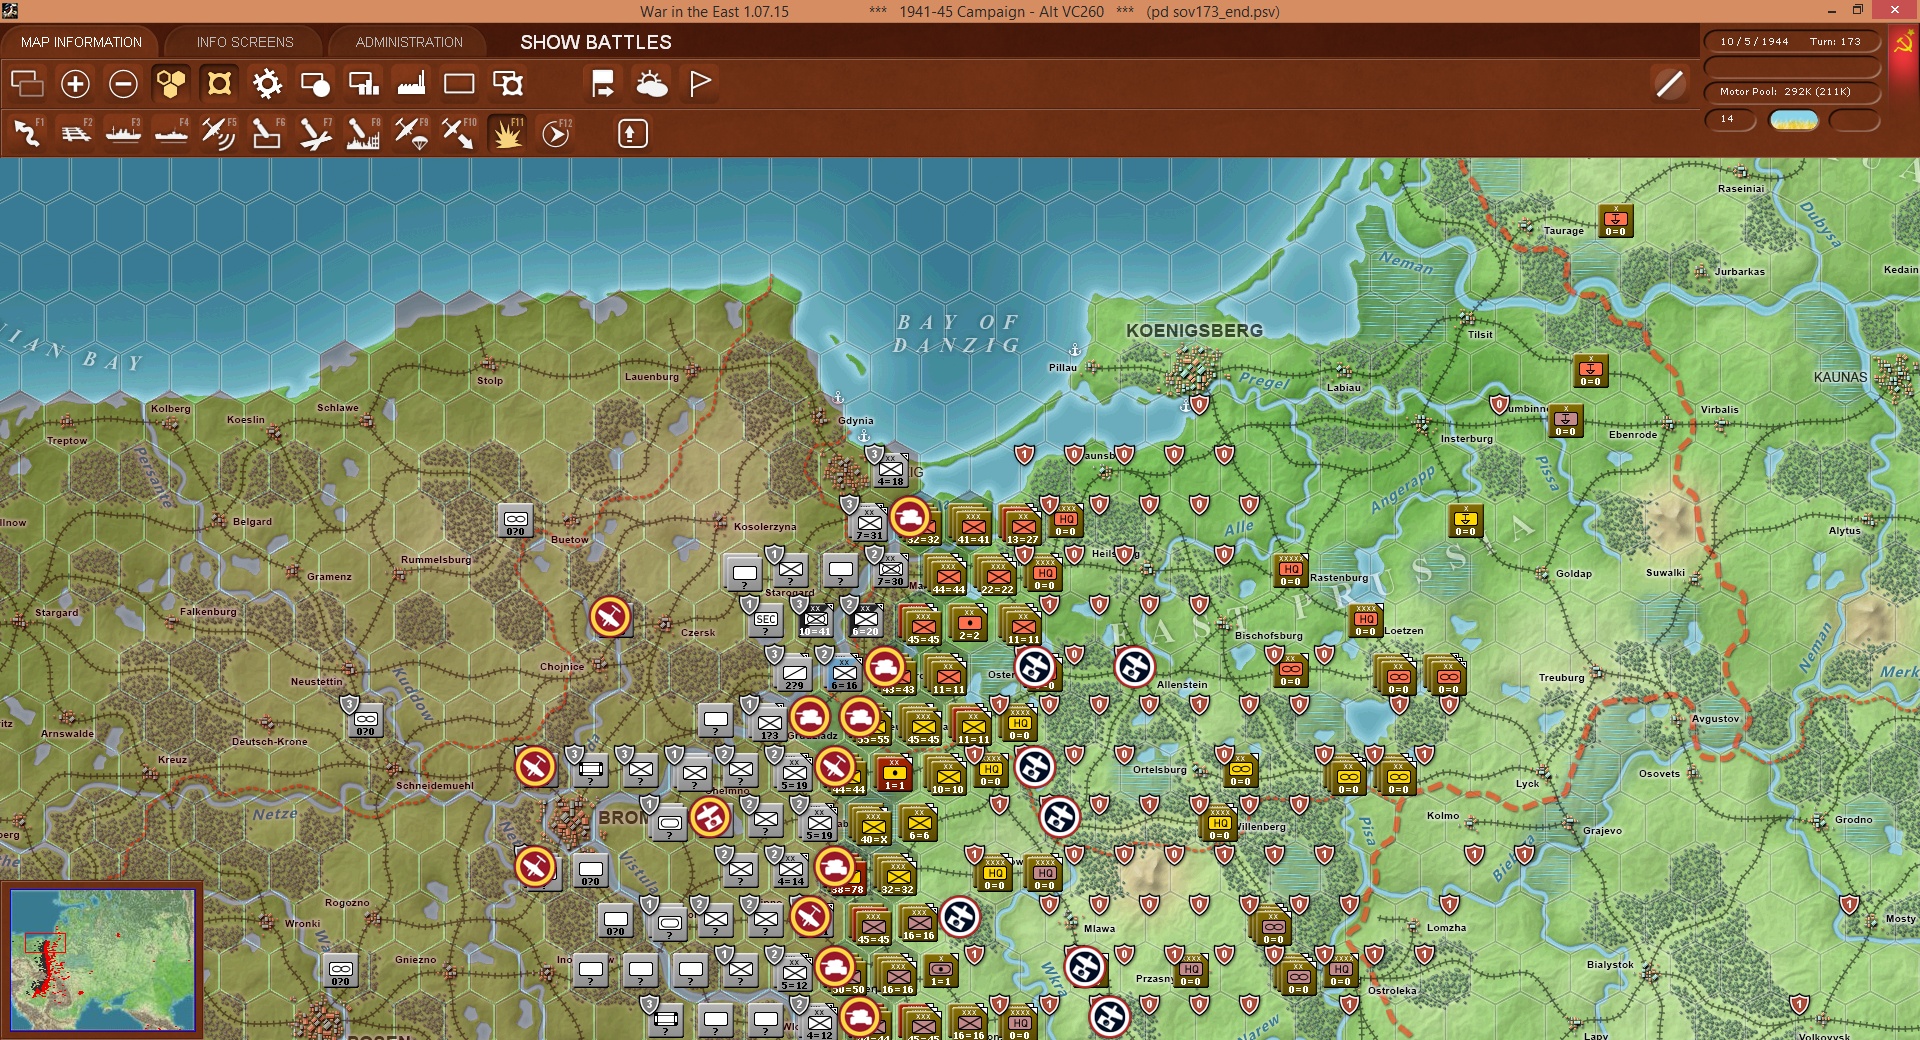This screenshot has height=1040, width=1920.
Task: Select F3 ship transport mode
Action: click(x=123, y=133)
